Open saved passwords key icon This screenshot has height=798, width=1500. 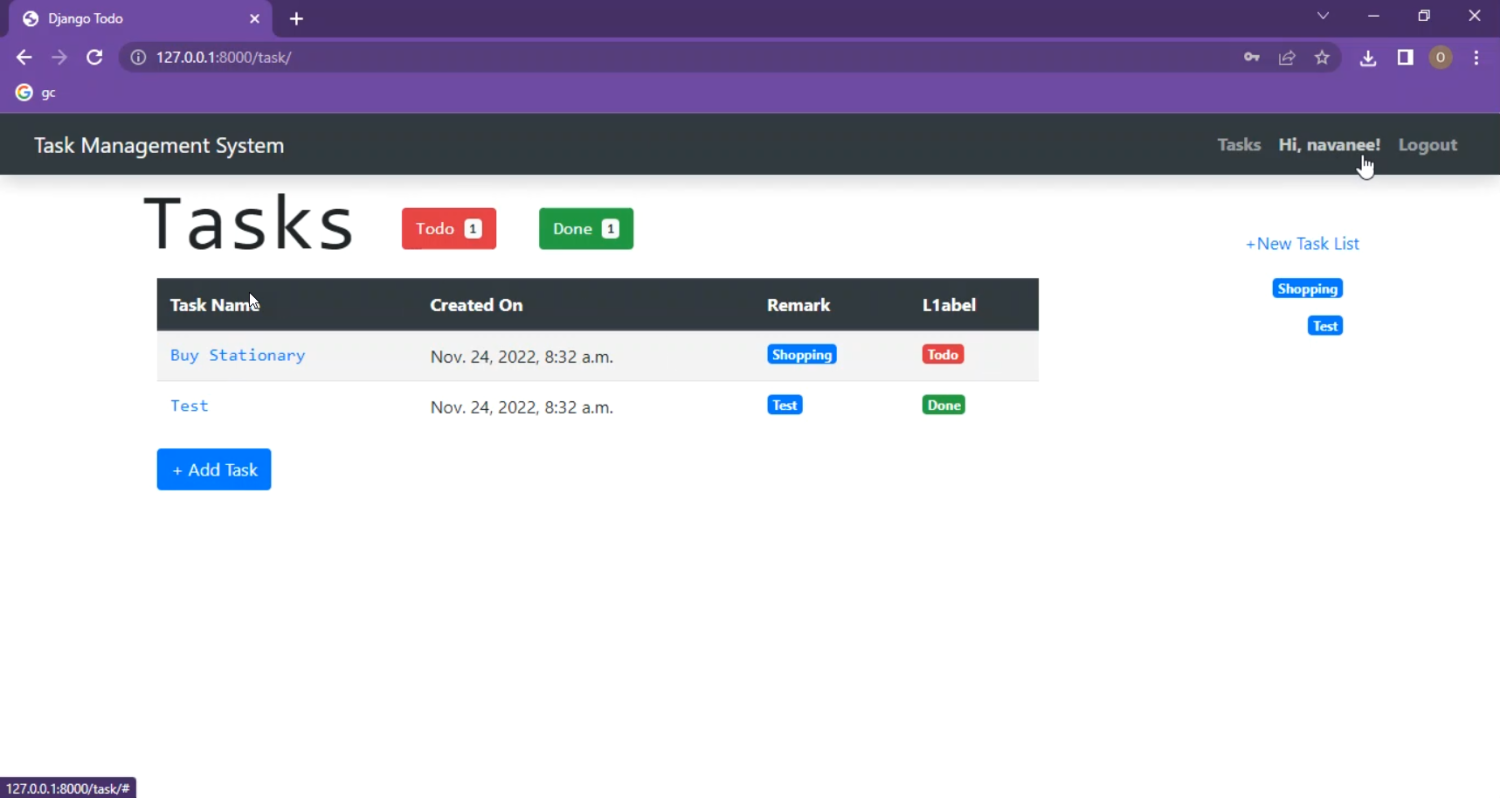(1251, 57)
